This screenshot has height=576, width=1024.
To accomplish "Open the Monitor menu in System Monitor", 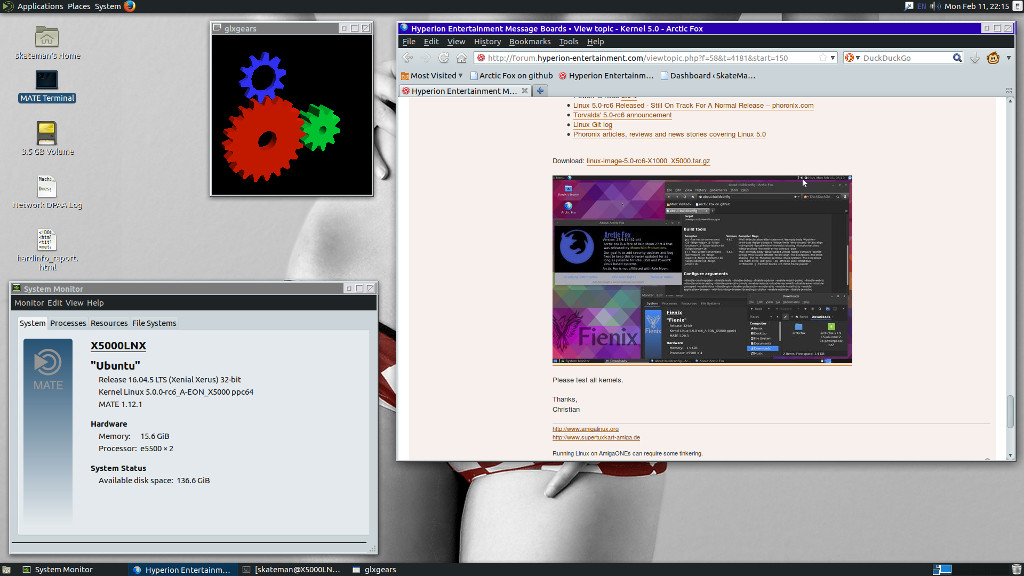I will (29, 303).
